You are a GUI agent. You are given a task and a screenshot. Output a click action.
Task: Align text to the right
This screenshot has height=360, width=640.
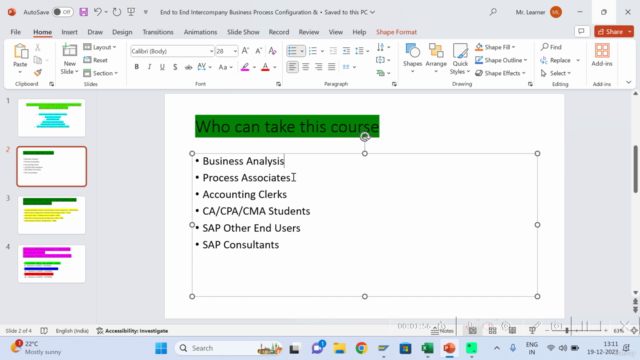tap(318, 67)
